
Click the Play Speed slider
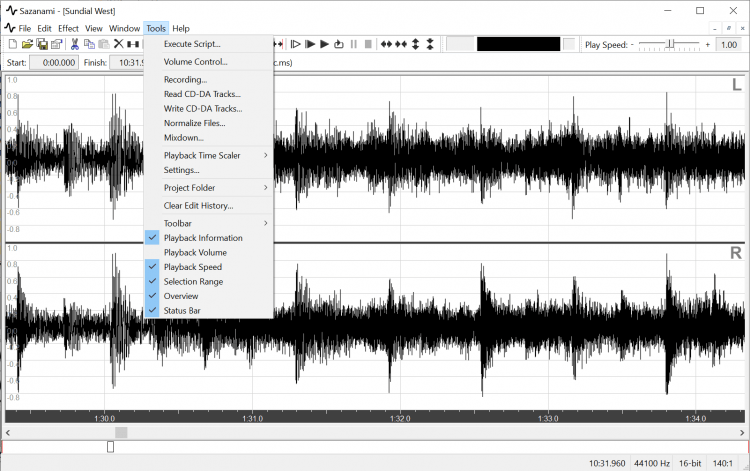click(x=669, y=44)
